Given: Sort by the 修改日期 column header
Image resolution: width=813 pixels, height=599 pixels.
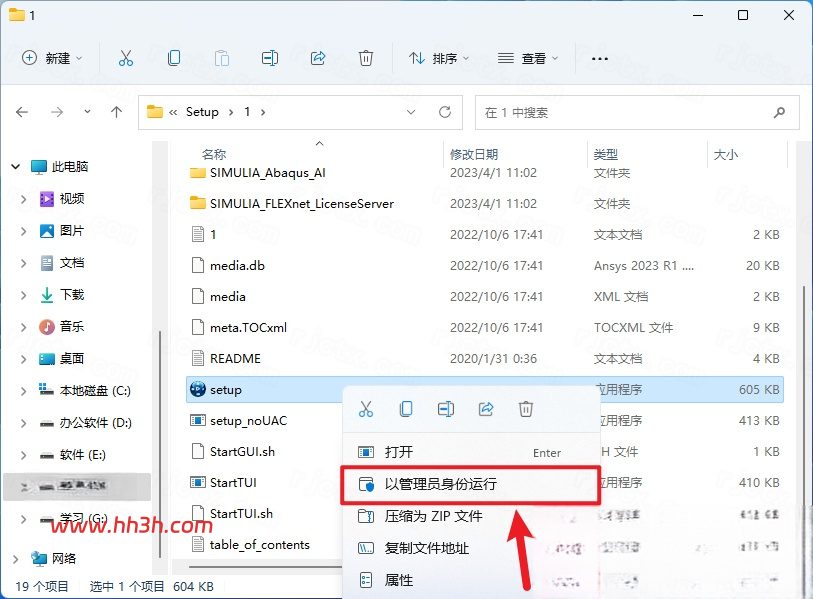Looking at the screenshot, I should 474,154.
